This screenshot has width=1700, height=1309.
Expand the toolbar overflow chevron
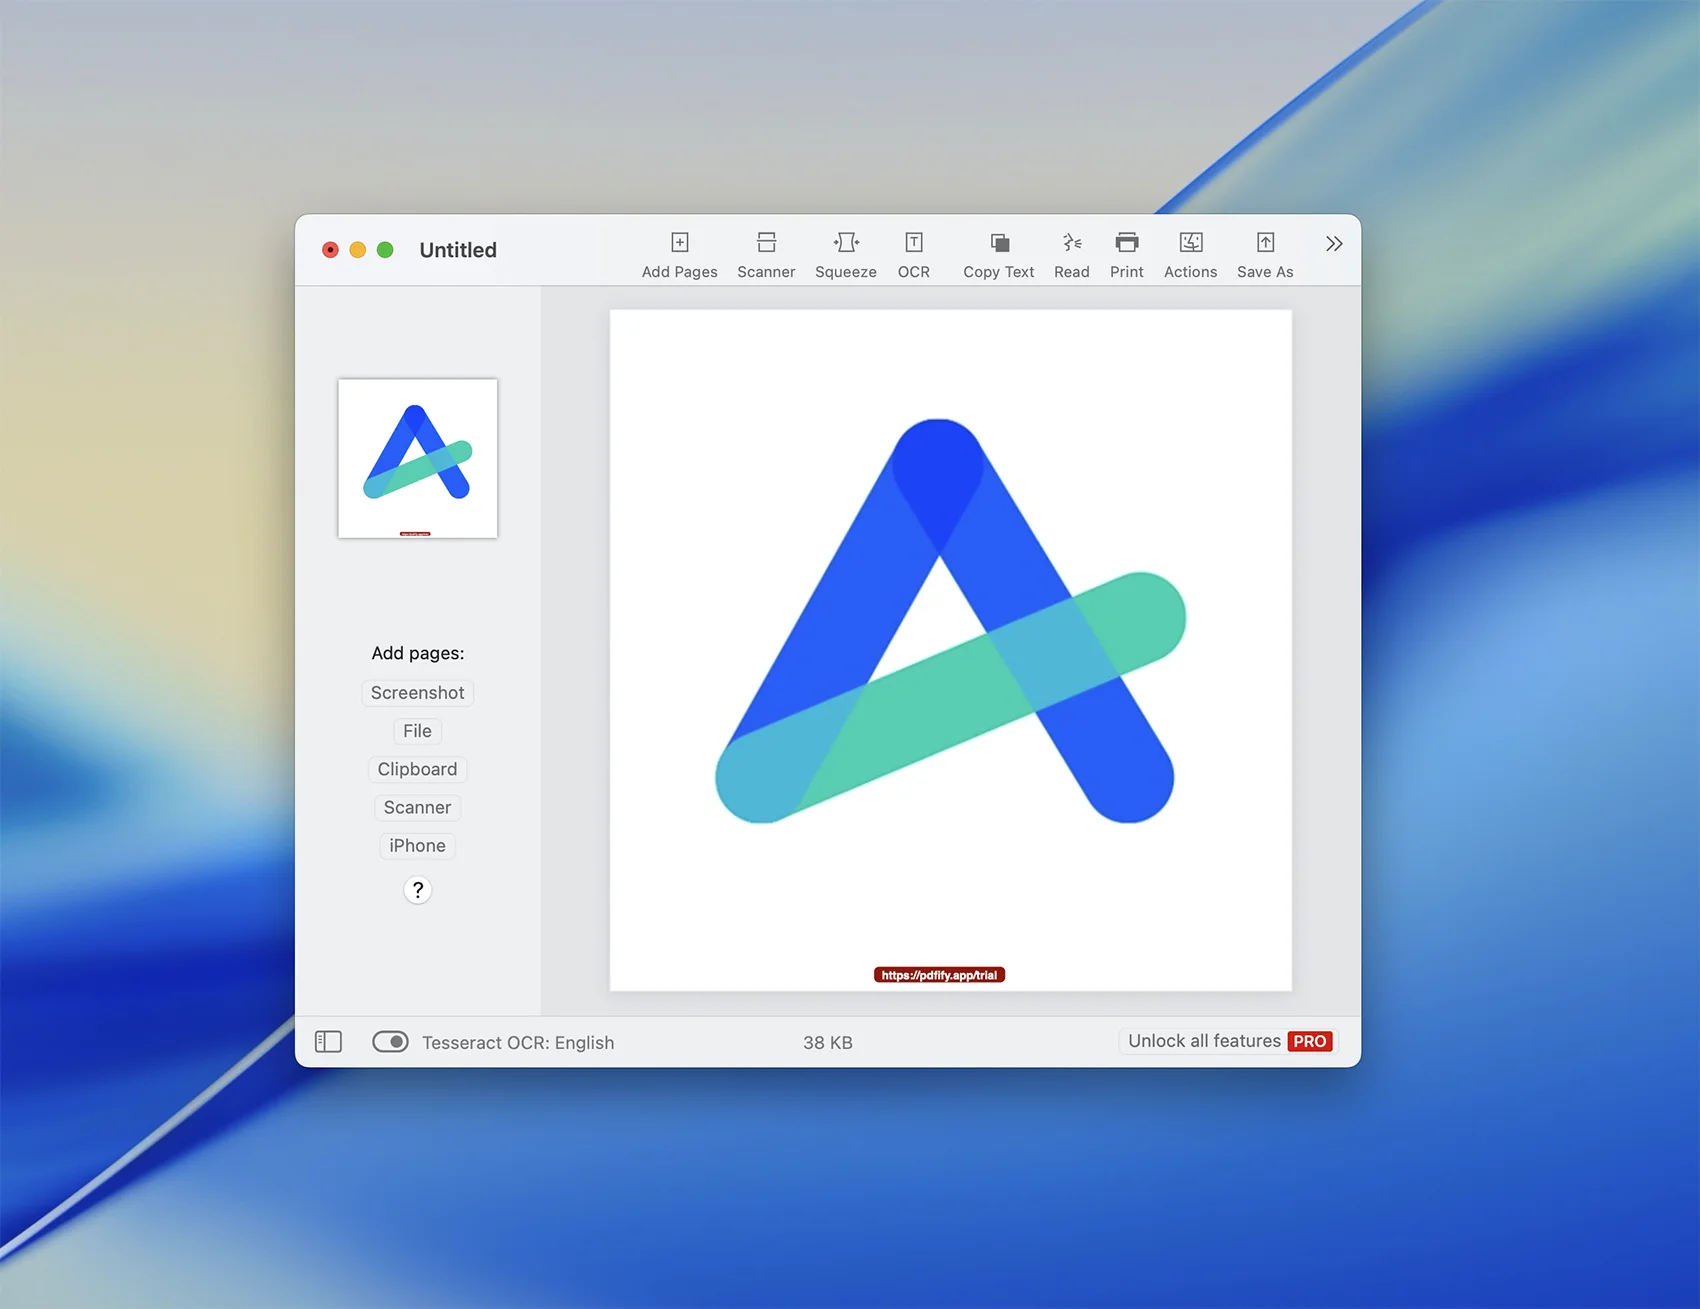click(1333, 244)
